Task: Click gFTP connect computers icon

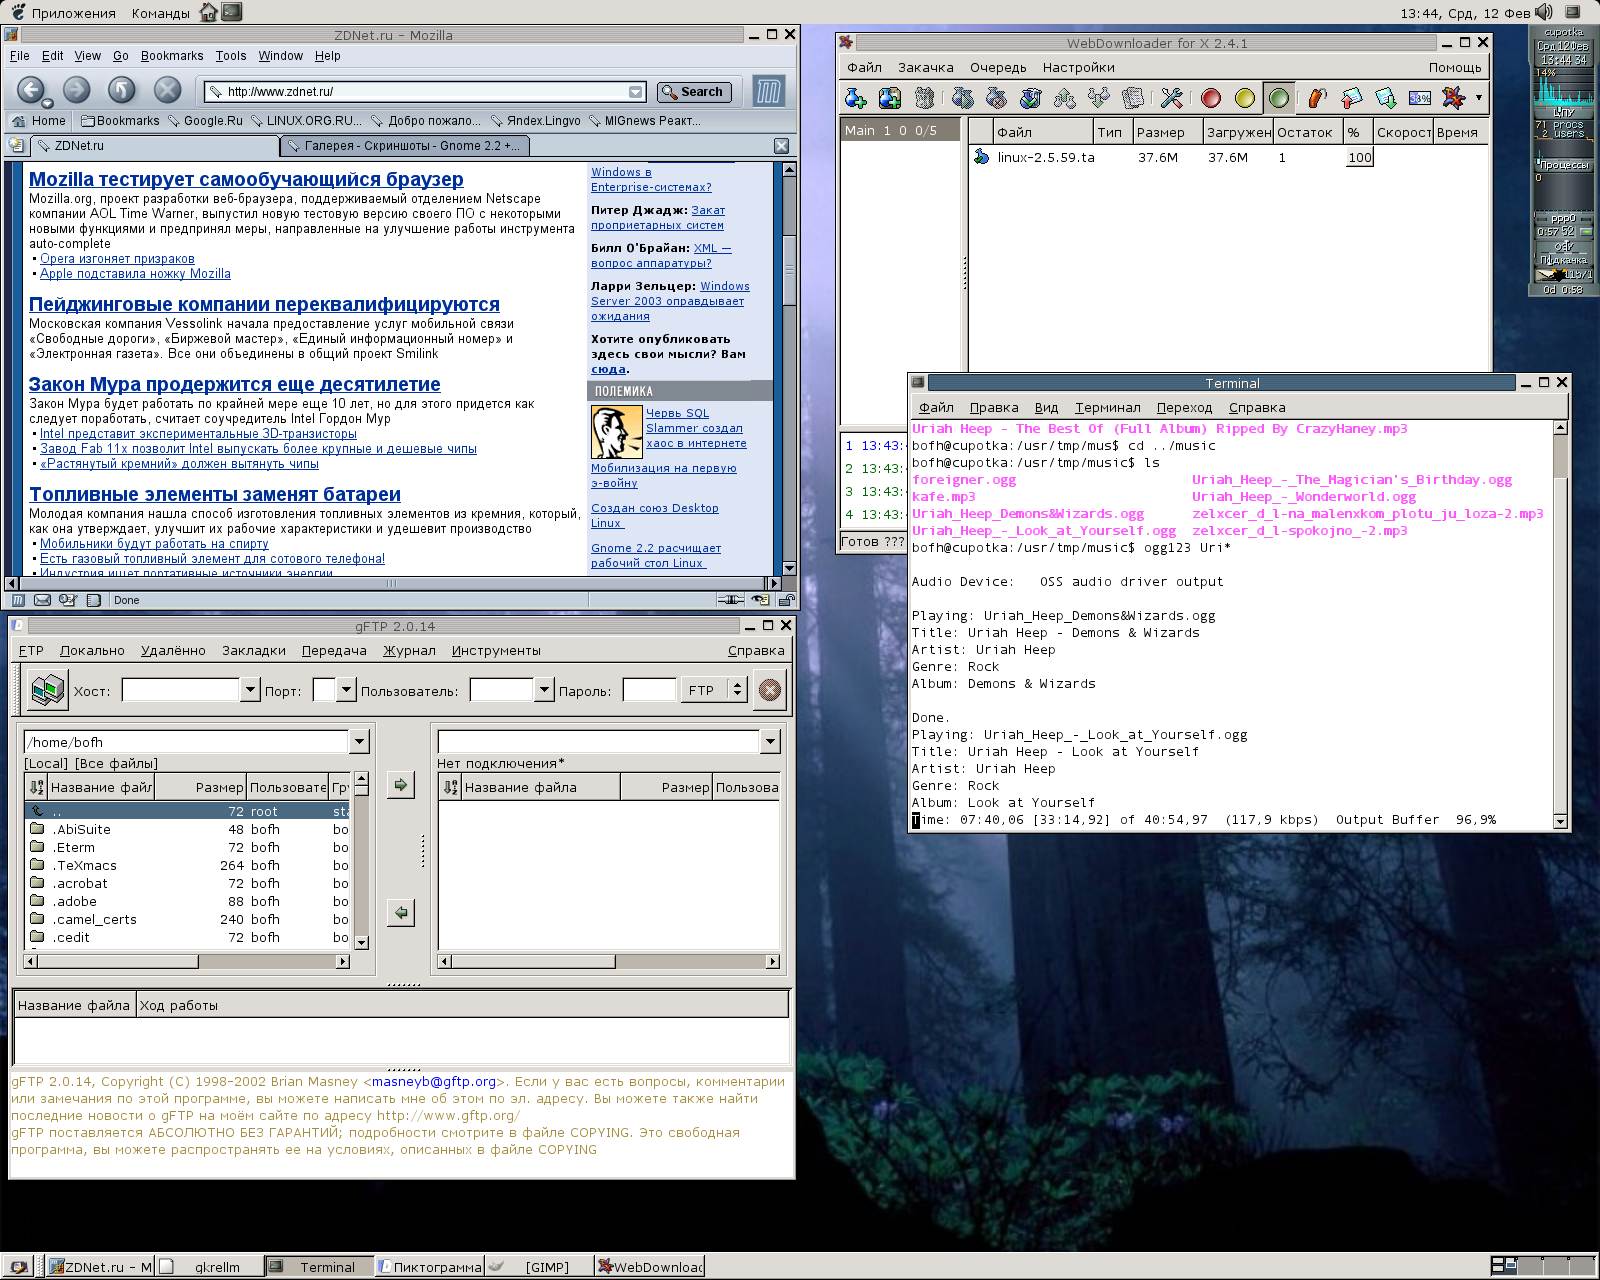Action: pyautogui.click(x=46, y=690)
